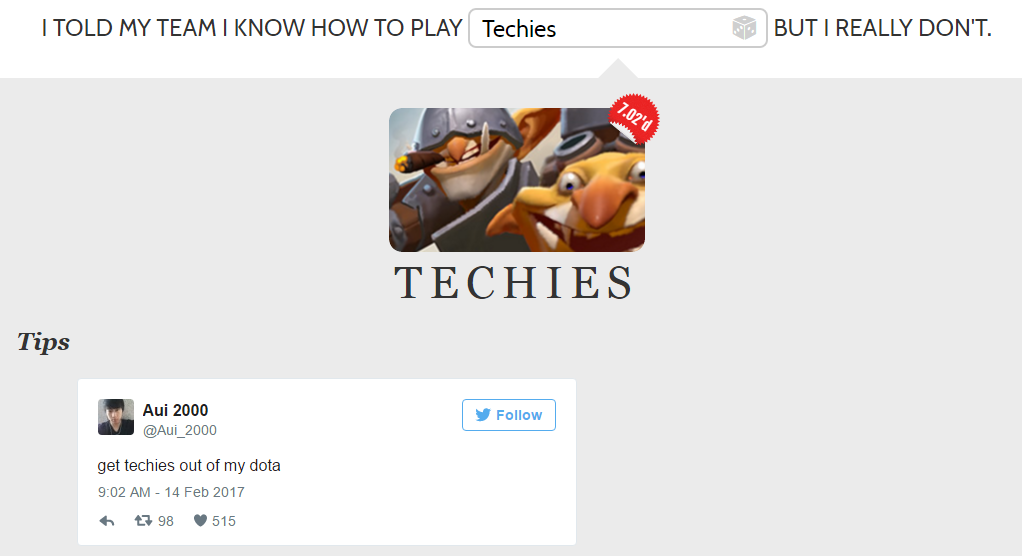Image resolution: width=1022 pixels, height=556 pixels.
Task: Reply to the tweet with arrow icon
Action: (107, 521)
